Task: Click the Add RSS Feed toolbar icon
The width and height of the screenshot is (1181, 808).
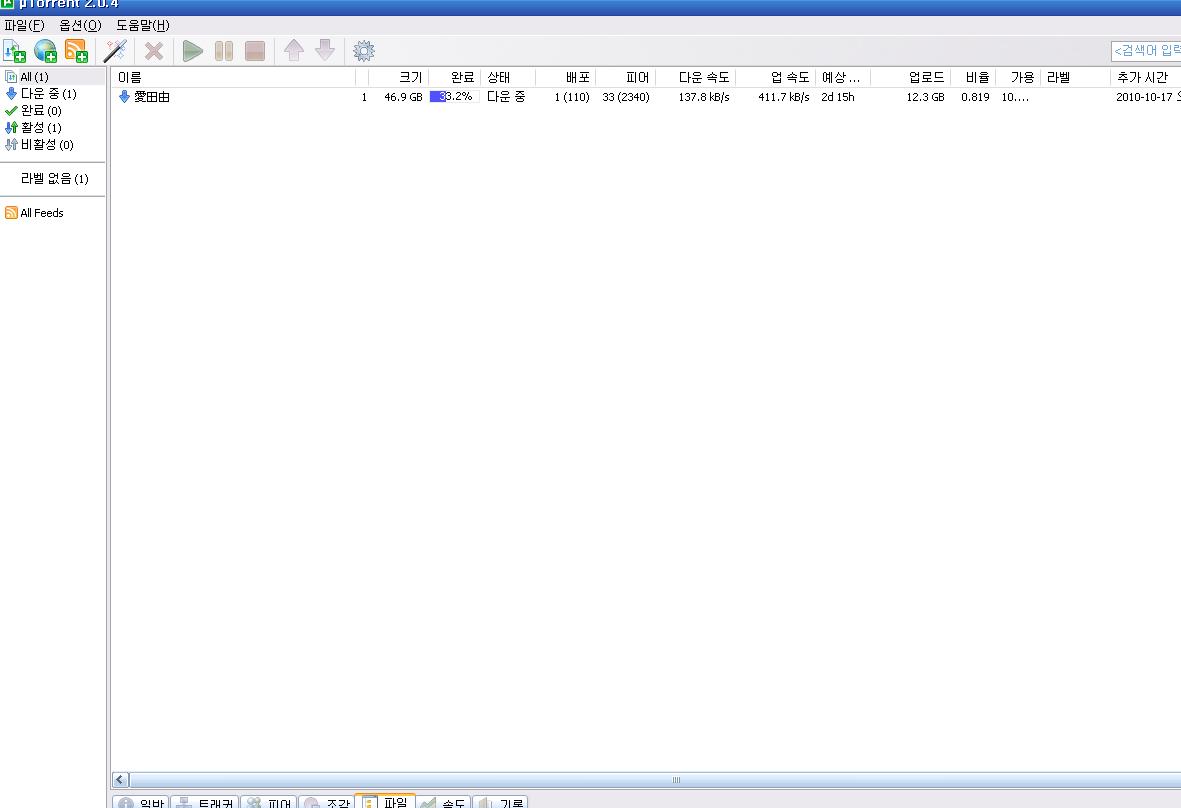Action: [x=76, y=51]
